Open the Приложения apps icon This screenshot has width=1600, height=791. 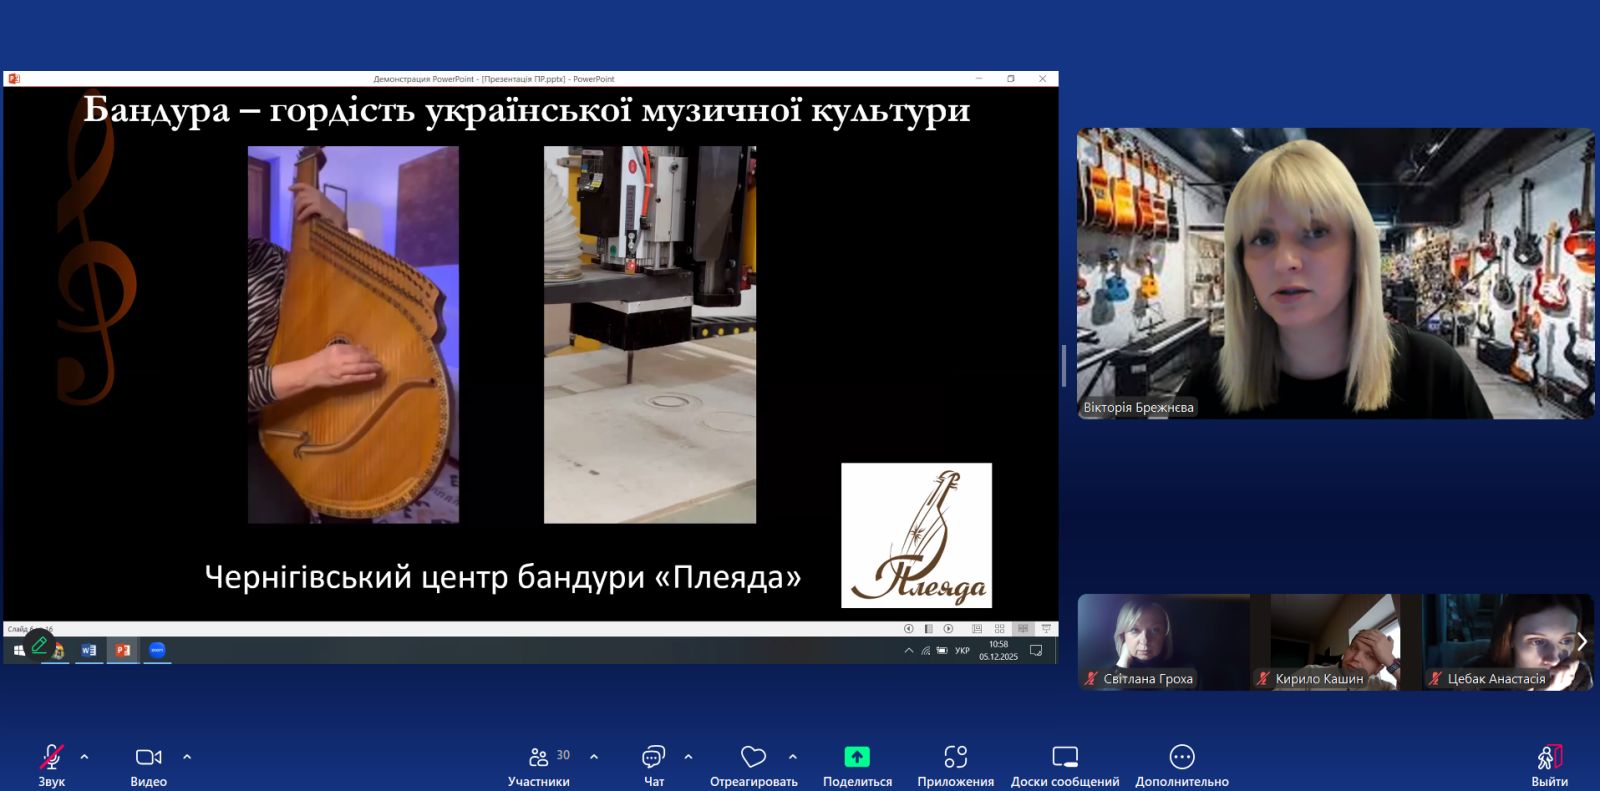pyautogui.click(x=955, y=757)
